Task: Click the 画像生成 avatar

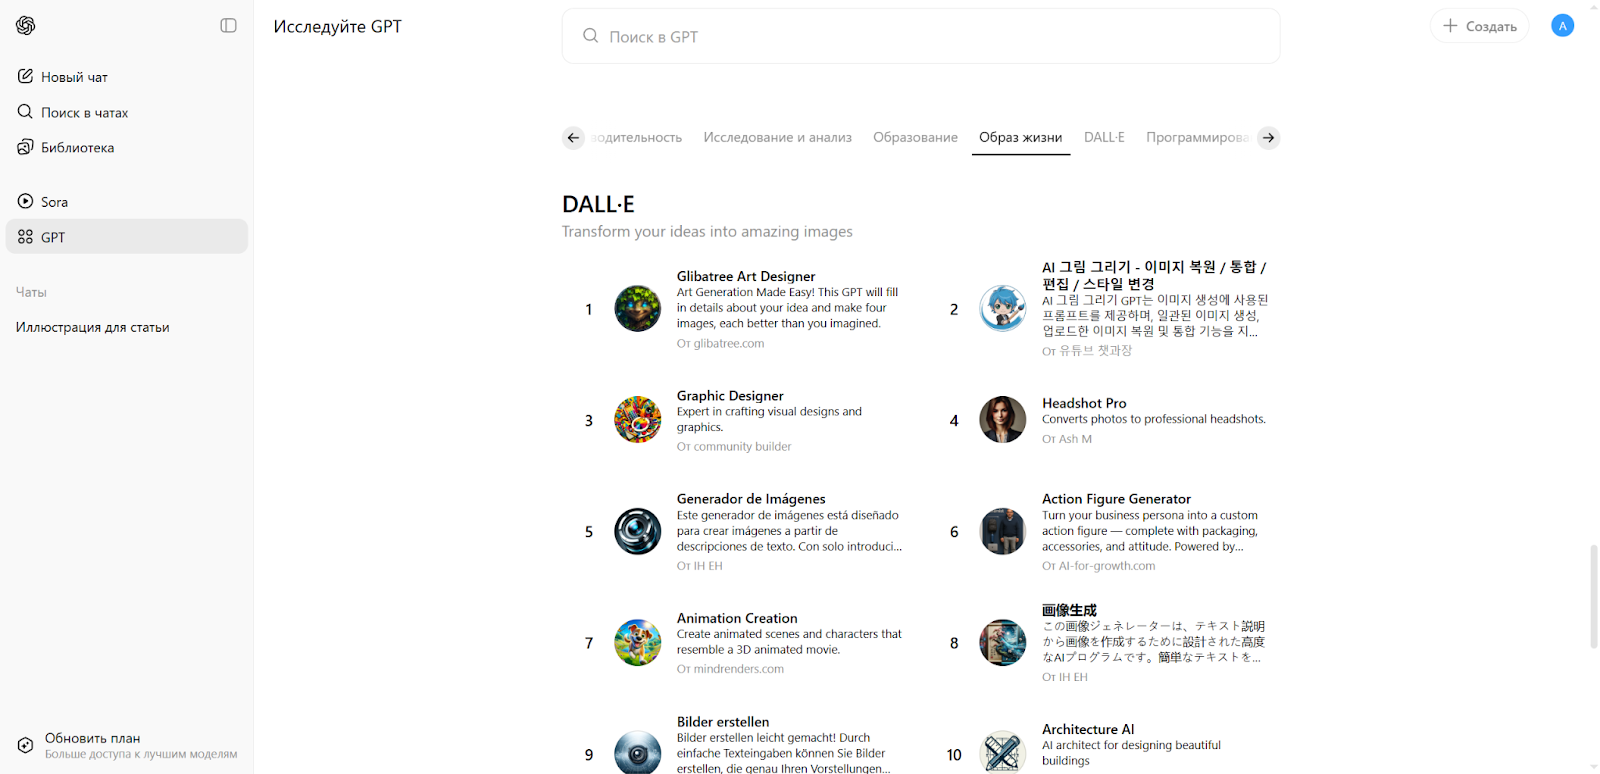Action: click(1003, 643)
